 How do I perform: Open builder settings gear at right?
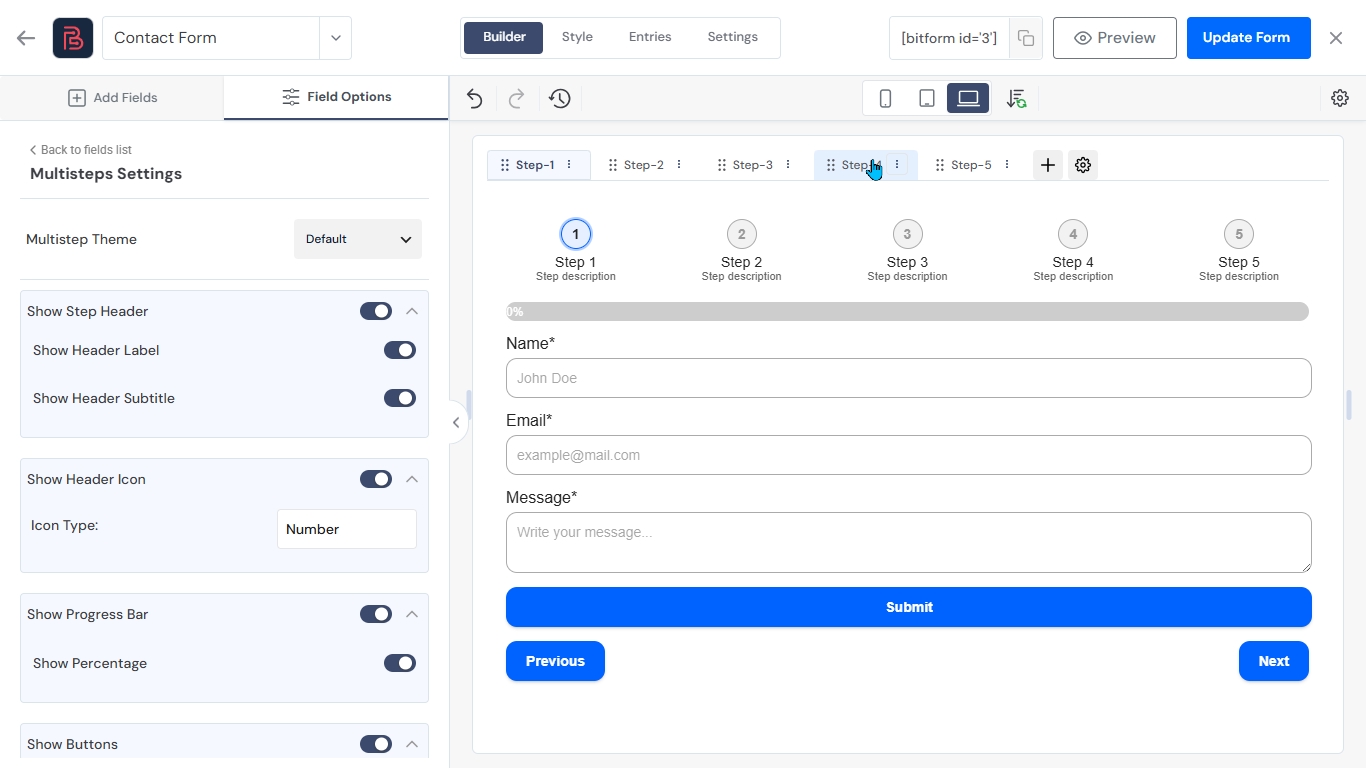[x=1340, y=98]
